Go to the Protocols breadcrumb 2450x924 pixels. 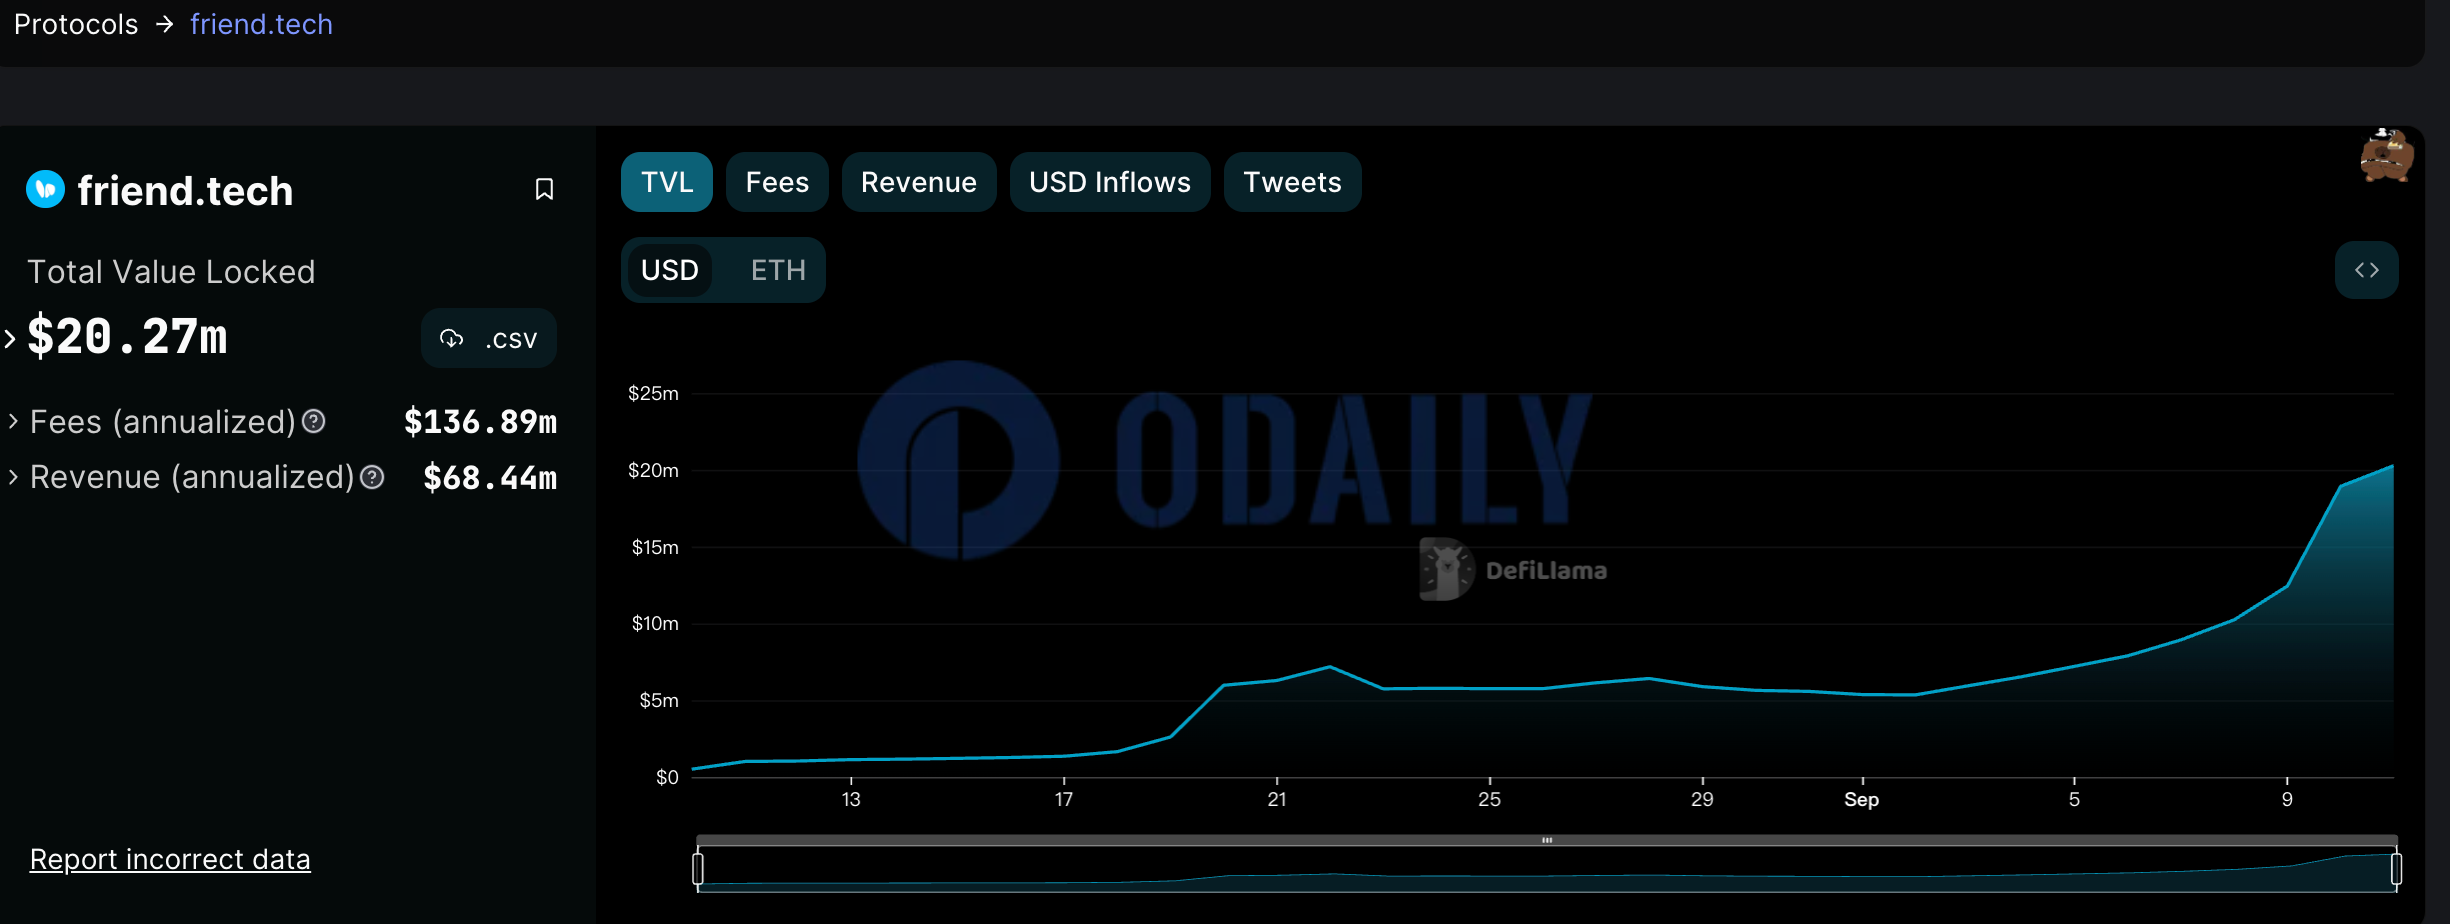tap(76, 24)
